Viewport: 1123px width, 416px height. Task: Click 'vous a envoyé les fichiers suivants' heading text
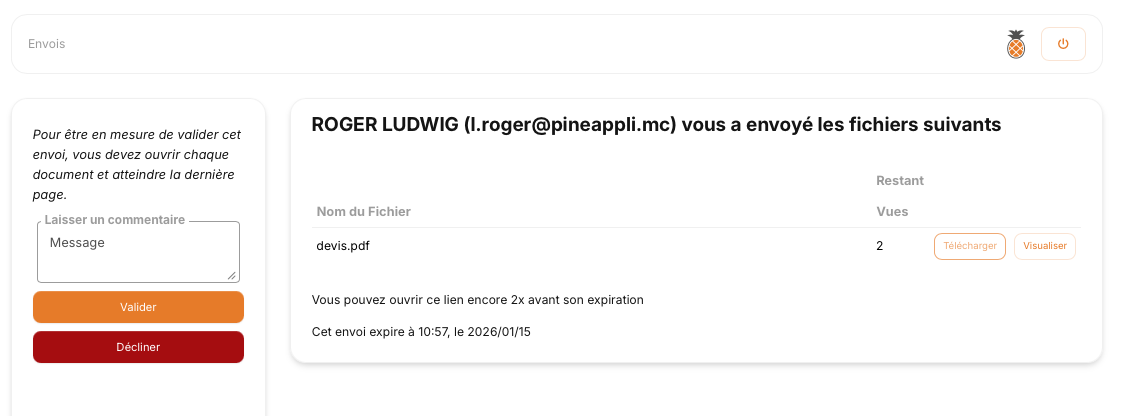842,125
